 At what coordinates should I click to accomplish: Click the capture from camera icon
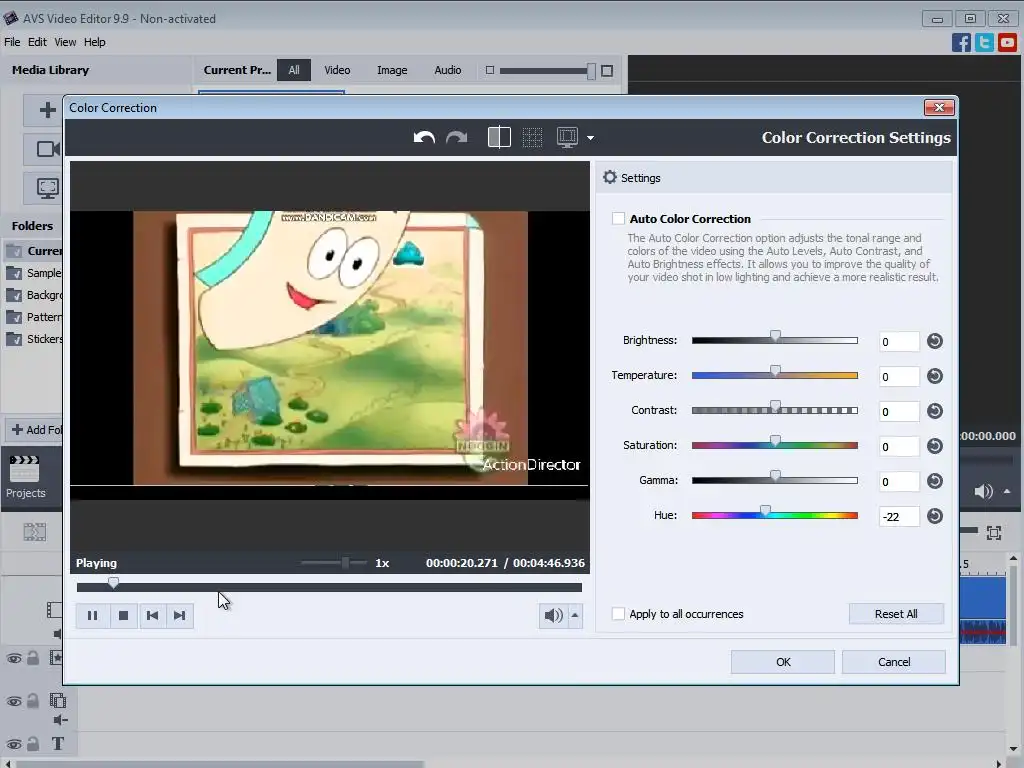pos(47,149)
